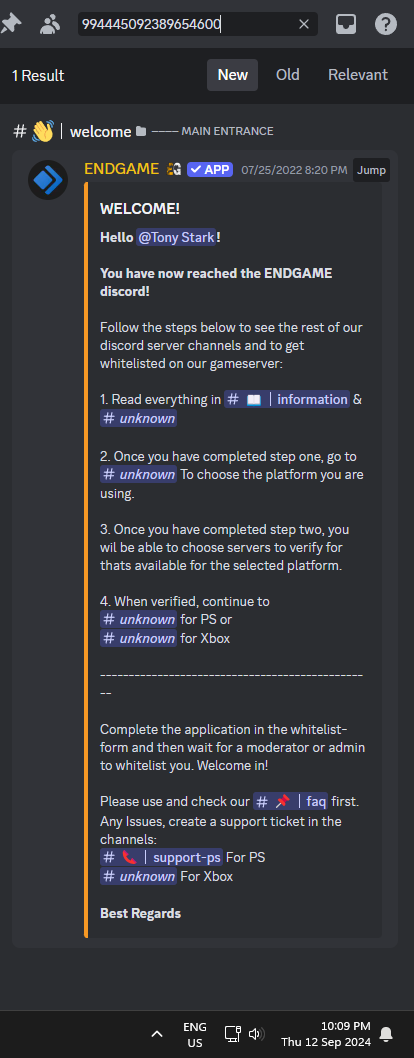Click the ENDGAME username

coord(121,169)
